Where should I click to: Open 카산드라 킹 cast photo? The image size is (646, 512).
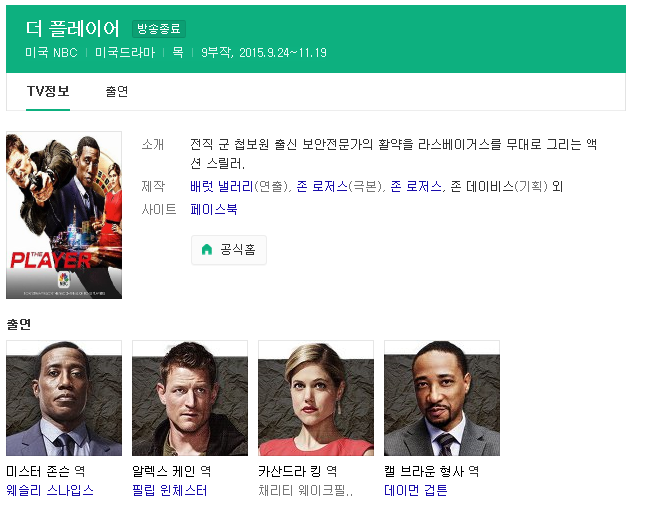point(316,398)
